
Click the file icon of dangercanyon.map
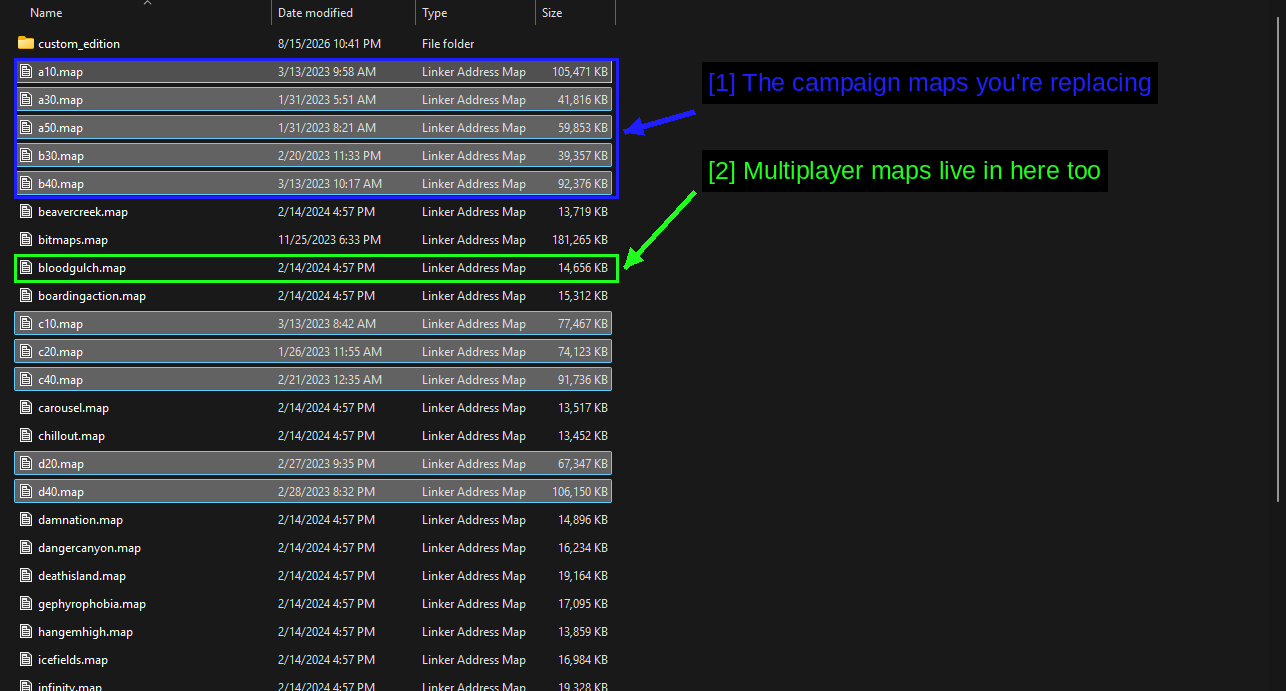pyautogui.click(x=27, y=548)
